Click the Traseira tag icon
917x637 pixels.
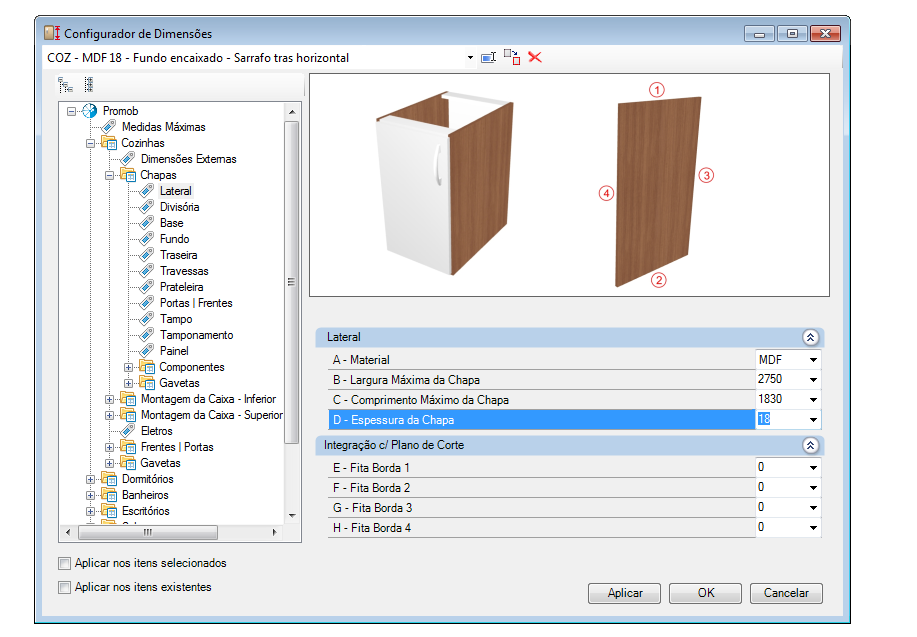point(147,254)
